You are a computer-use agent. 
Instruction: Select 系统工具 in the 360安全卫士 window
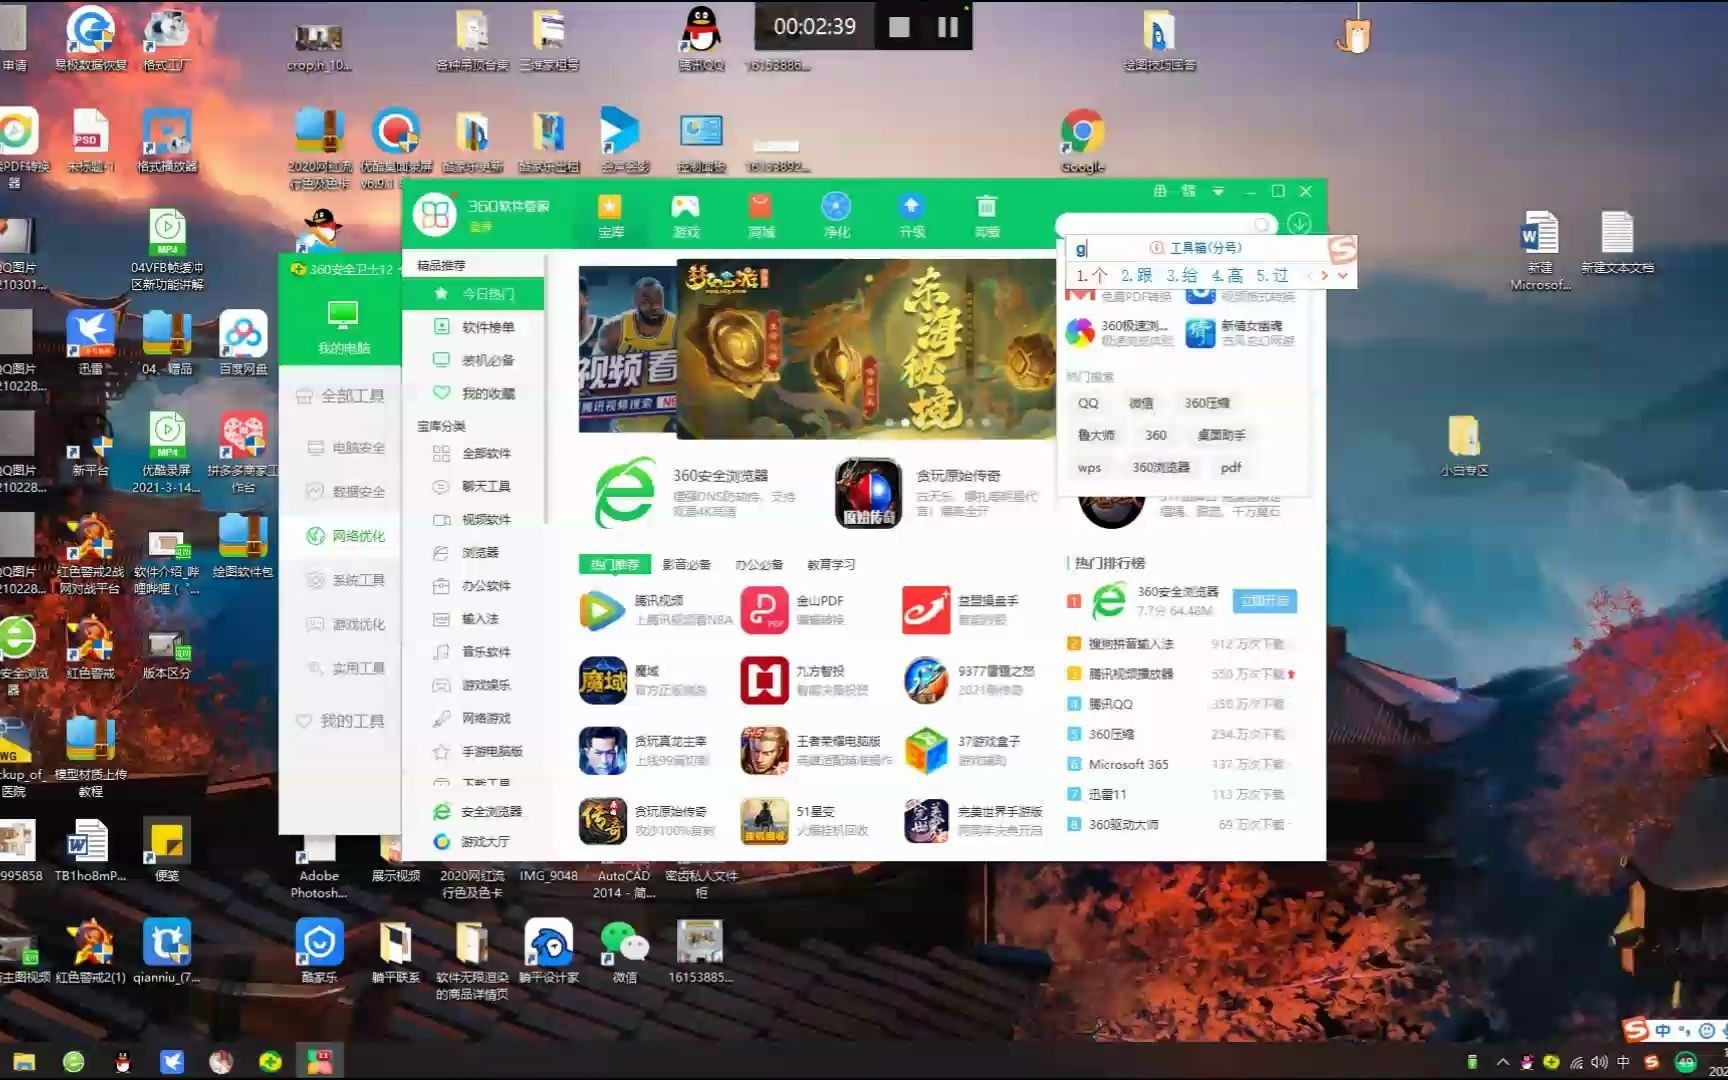346,580
